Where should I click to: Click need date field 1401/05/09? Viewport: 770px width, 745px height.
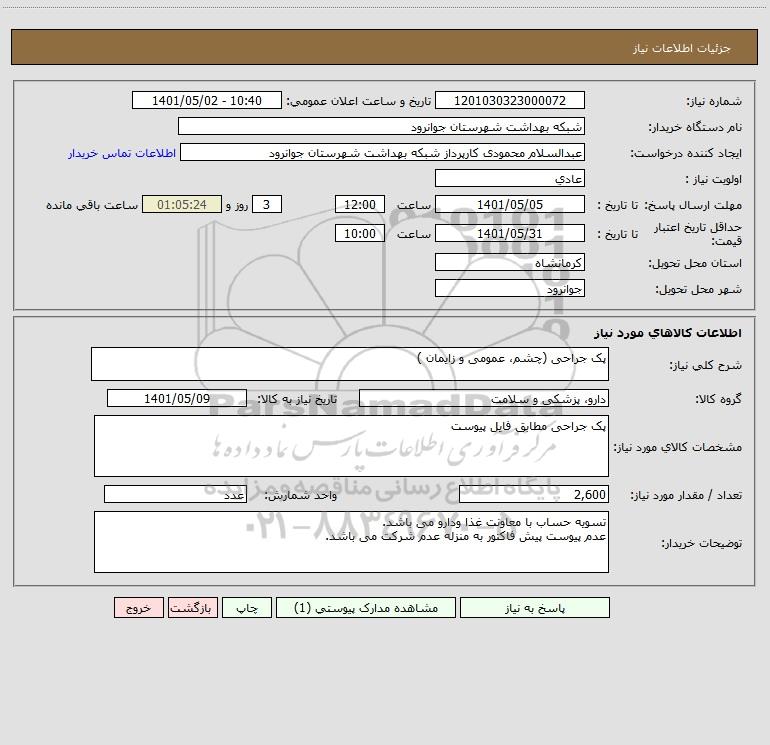coord(177,399)
